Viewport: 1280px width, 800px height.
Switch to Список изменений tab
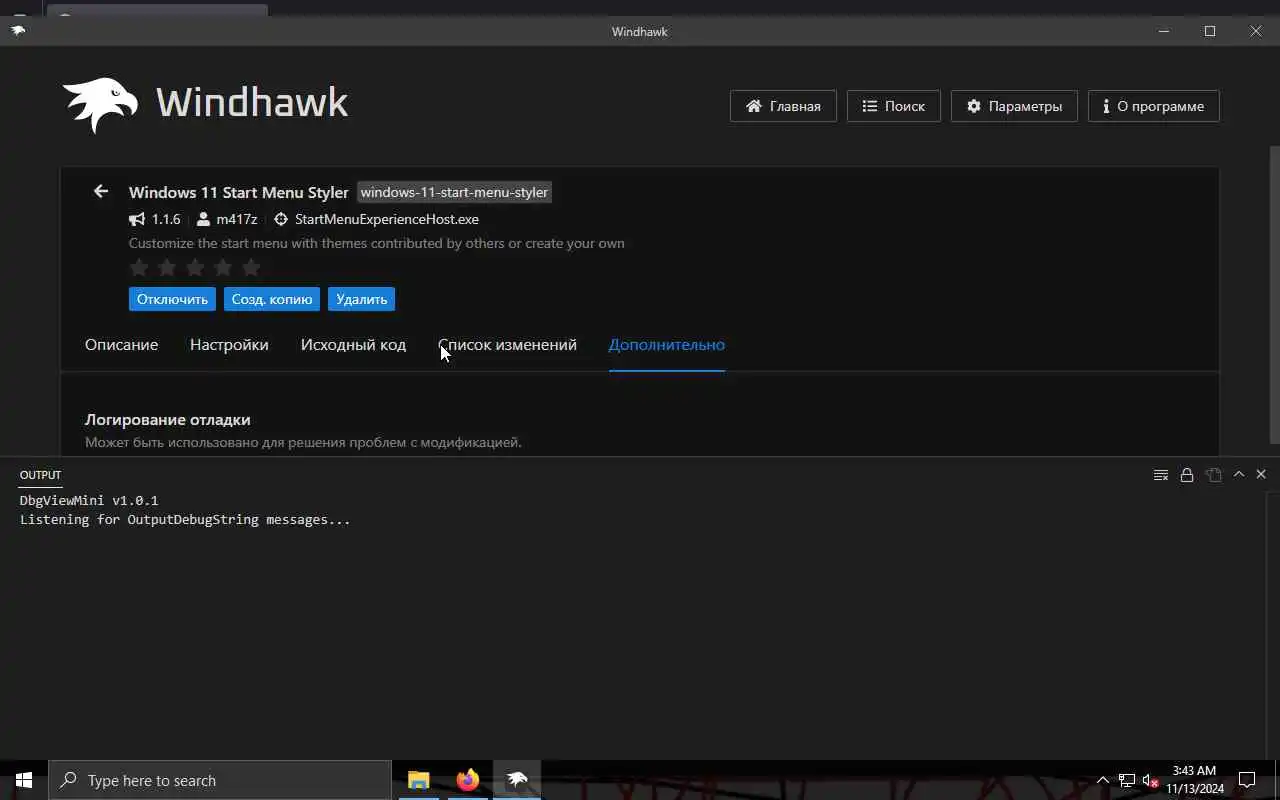coord(507,344)
